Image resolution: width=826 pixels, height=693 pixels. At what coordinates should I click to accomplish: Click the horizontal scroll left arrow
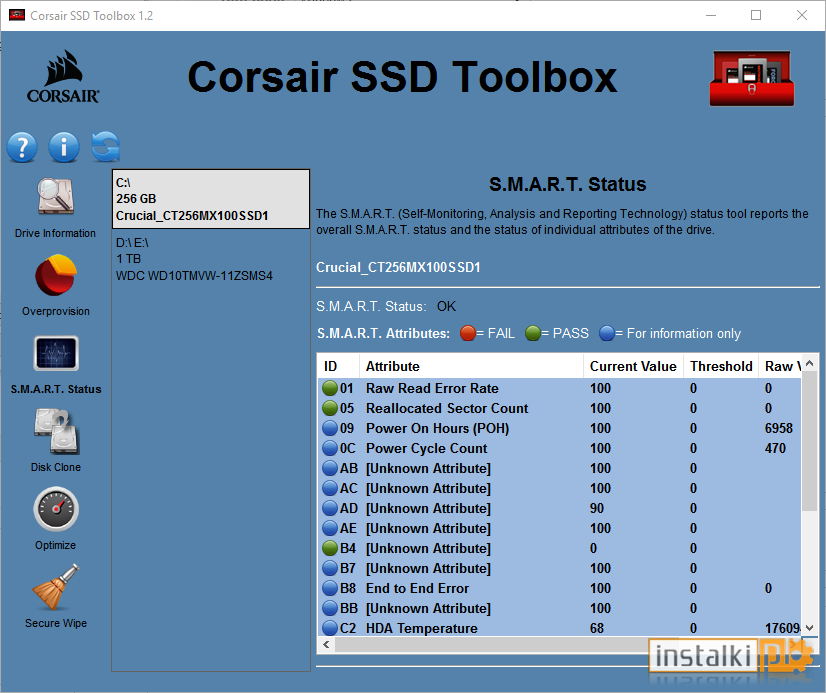[x=327, y=645]
